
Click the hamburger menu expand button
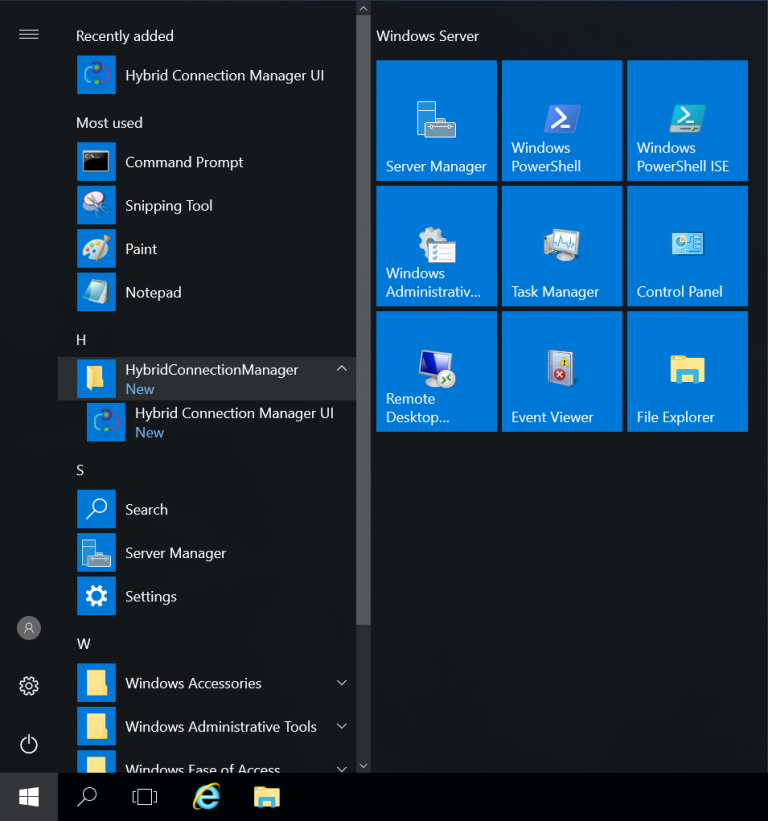coord(29,35)
